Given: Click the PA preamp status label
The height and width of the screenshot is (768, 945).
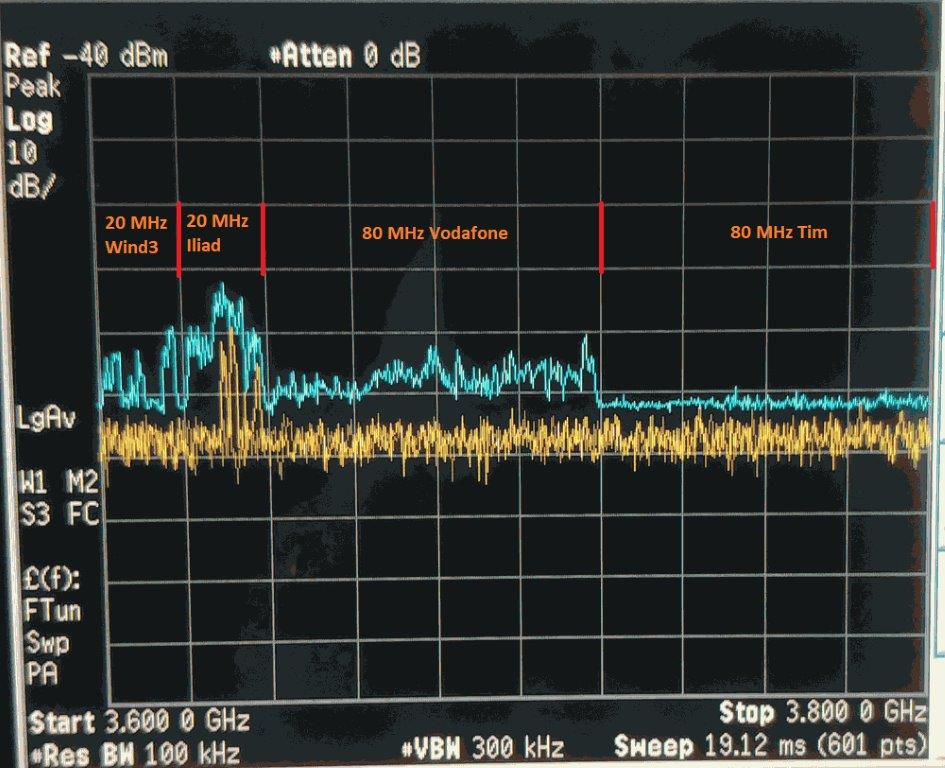Looking at the screenshot, I should (42, 673).
